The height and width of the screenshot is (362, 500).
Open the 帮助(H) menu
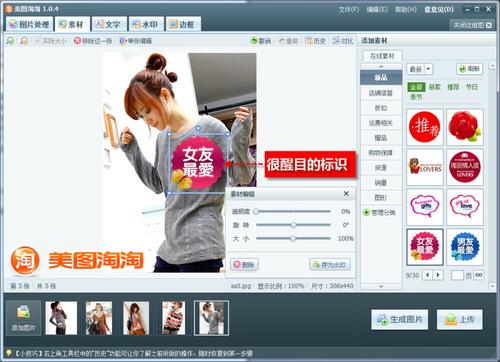click(x=406, y=9)
